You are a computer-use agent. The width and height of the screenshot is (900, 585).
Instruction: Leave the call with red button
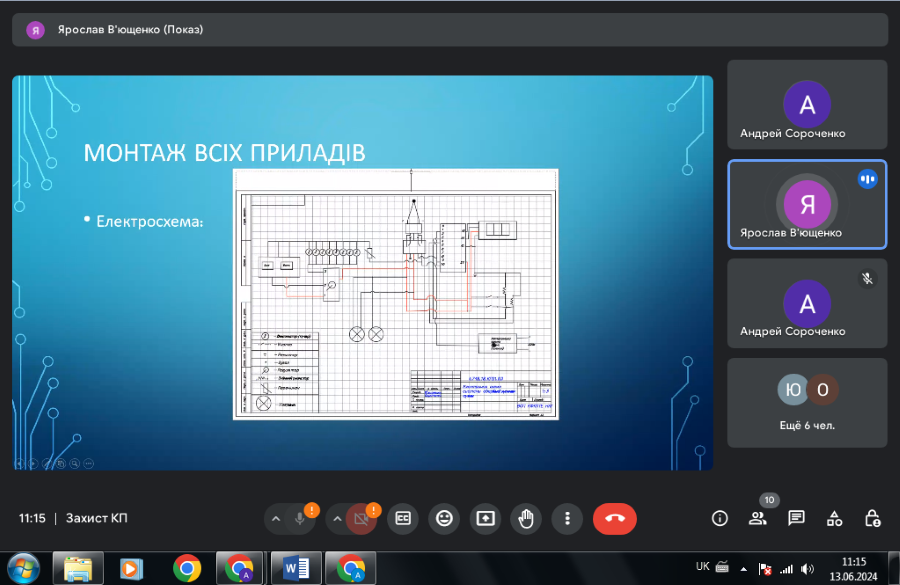(614, 518)
